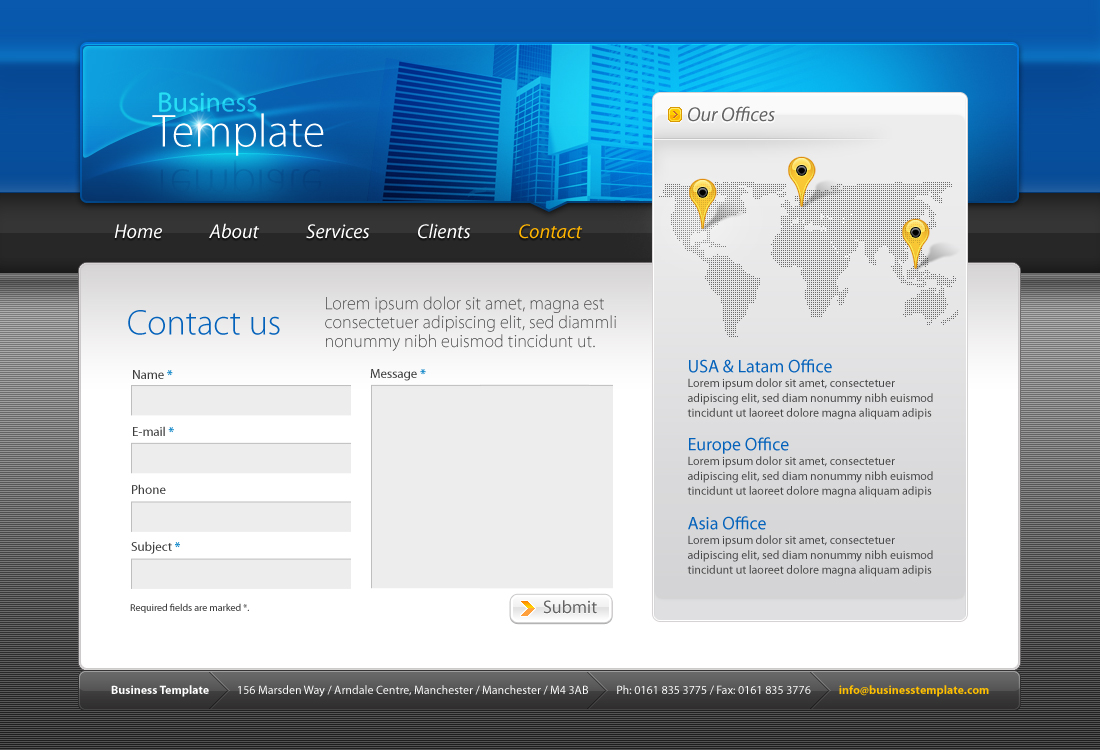Select the Subject input field
Viewport: 1100px width, 750px height.
point(241,574)
